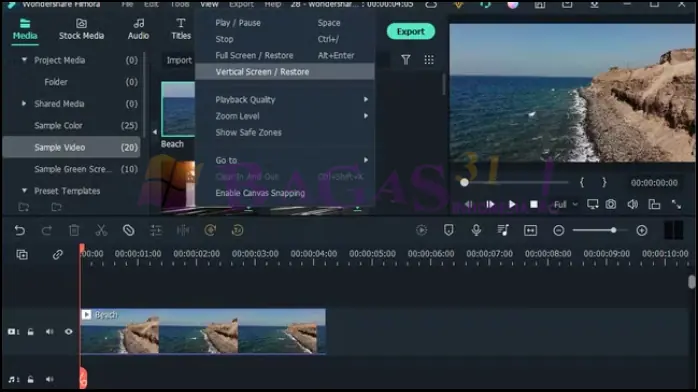Mute the video track speaker icon

(x=49, y=331)
